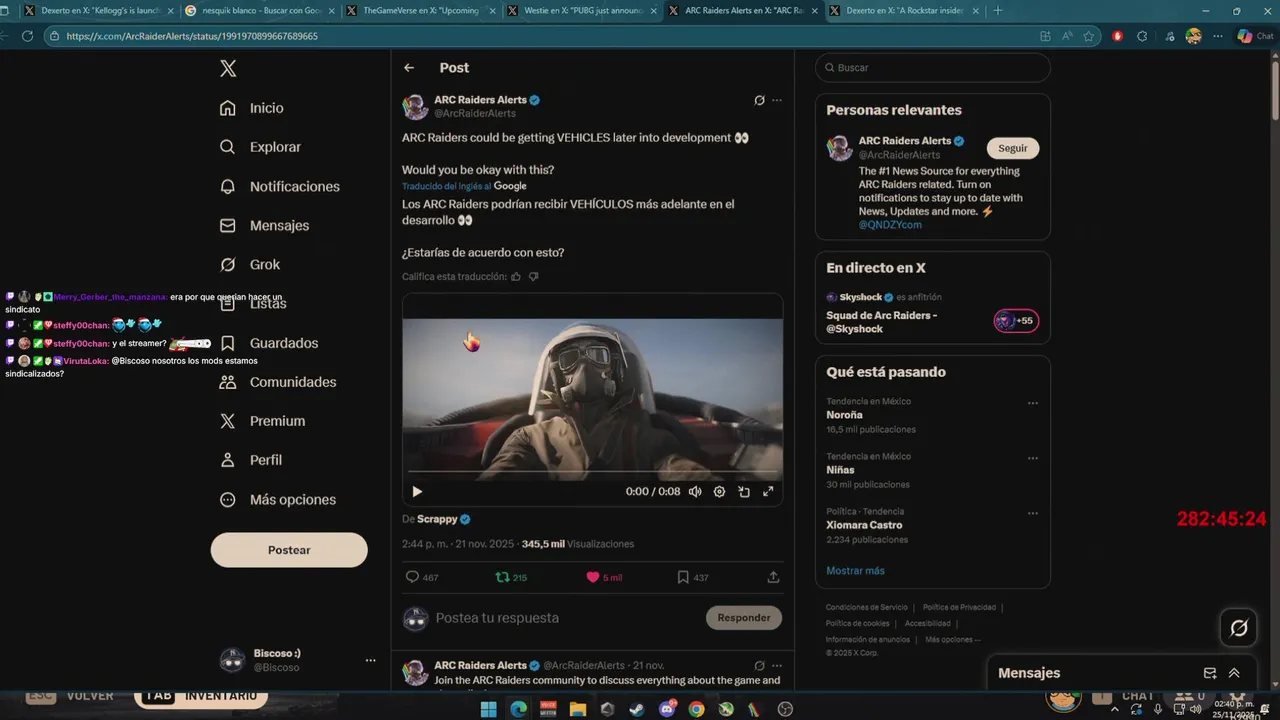Open the three-dot menu on main post
Image resolution: width=1280 pixels, height=720 pixels.
click(777, 101)
